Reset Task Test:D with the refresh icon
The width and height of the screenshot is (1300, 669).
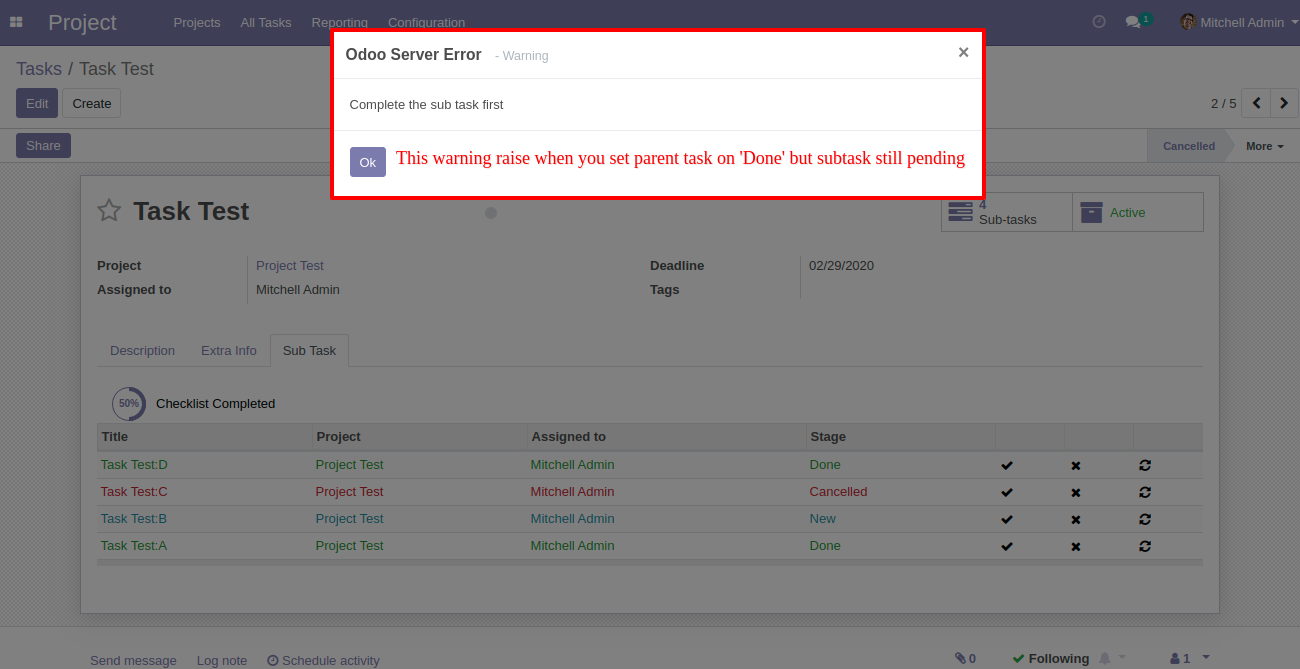[x=1145, y=465]
